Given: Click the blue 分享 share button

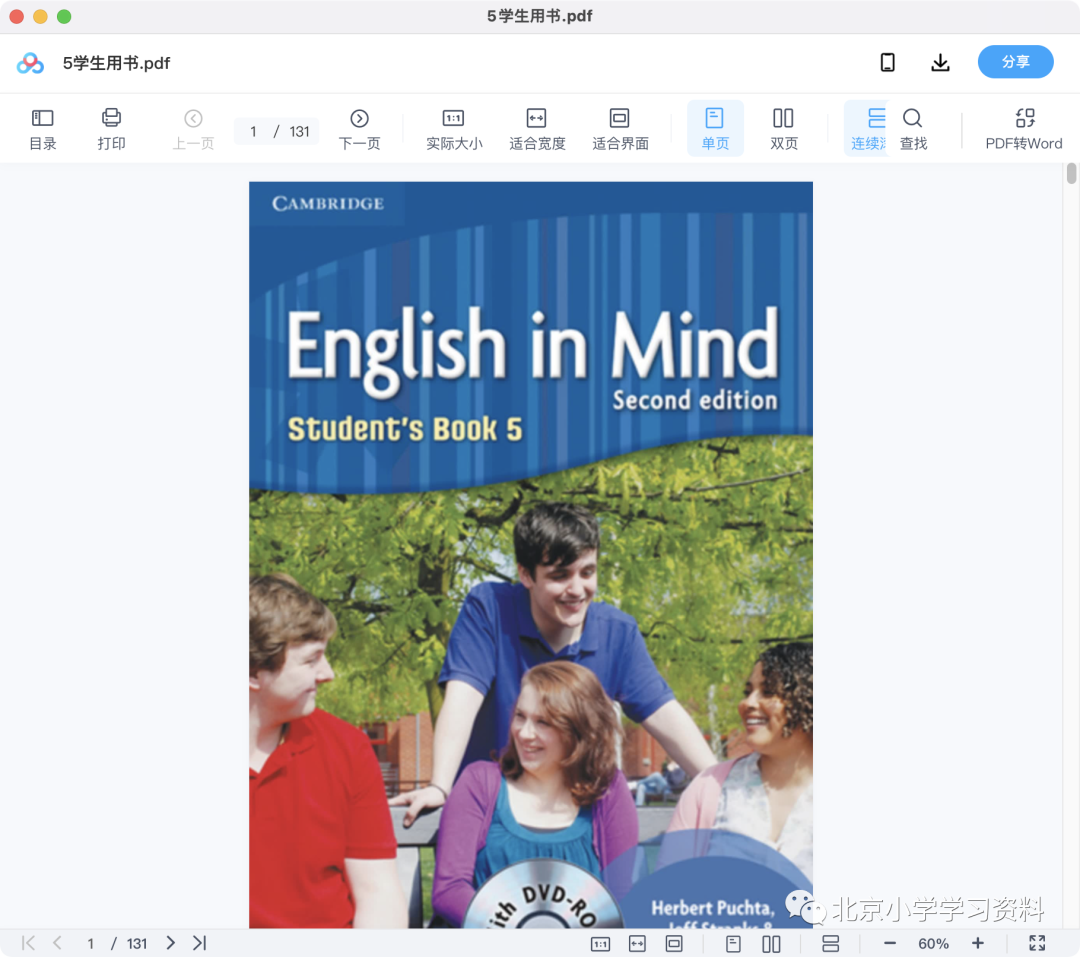Looking at the screenshot, I should click(1015, 62).
